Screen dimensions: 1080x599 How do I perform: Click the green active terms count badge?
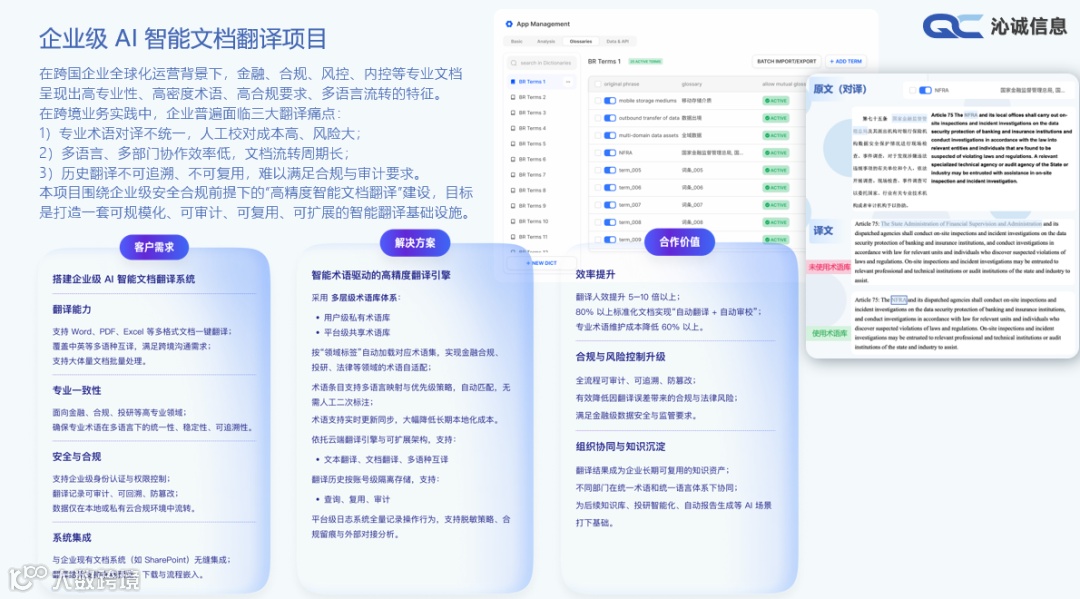645,61
